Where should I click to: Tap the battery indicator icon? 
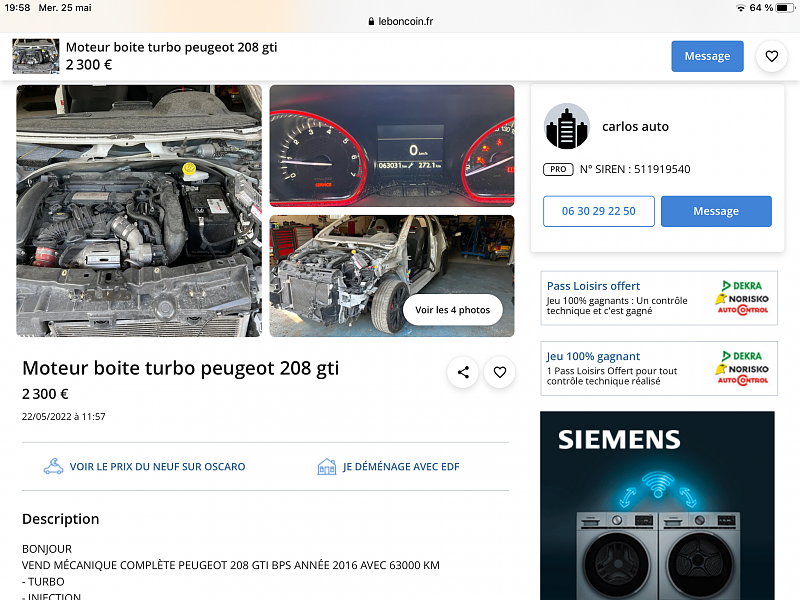(785, 8)
